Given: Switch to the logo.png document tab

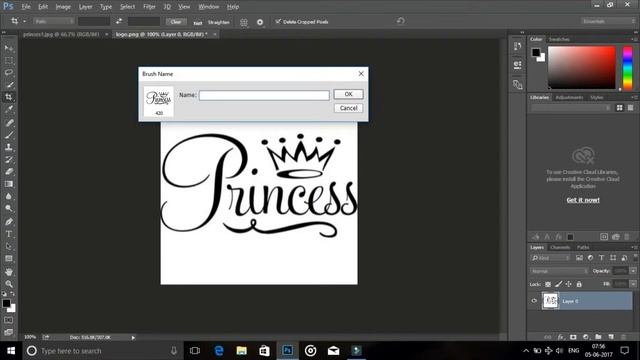Looking at the screenshot, I should click(162, 34).
